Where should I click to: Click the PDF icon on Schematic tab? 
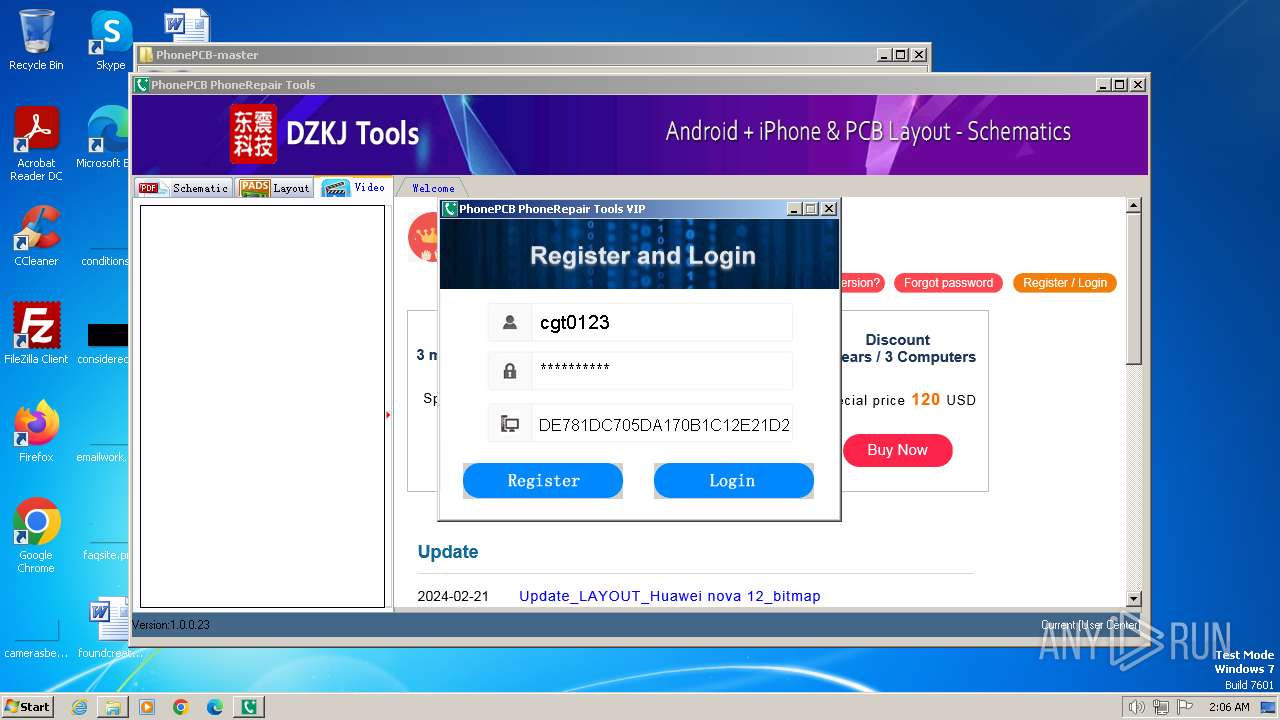tap(152, 188)
